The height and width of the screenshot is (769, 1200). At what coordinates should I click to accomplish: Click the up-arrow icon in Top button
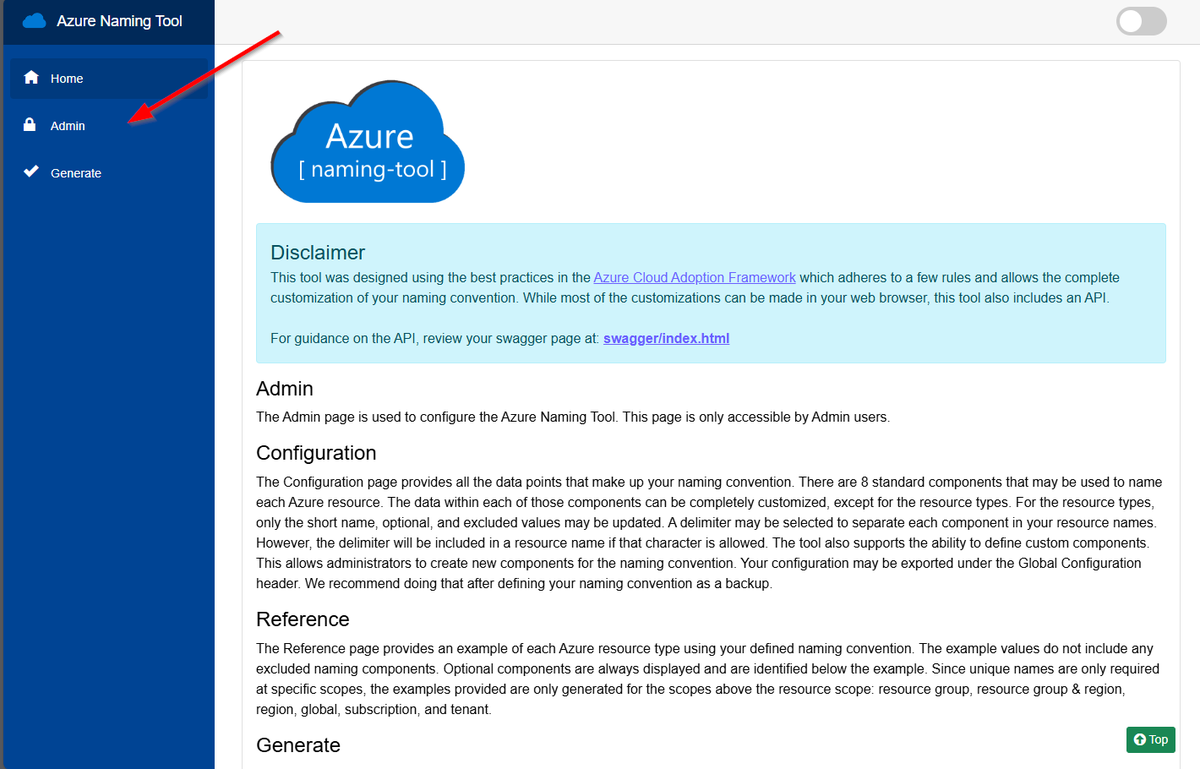point(1139,740)
